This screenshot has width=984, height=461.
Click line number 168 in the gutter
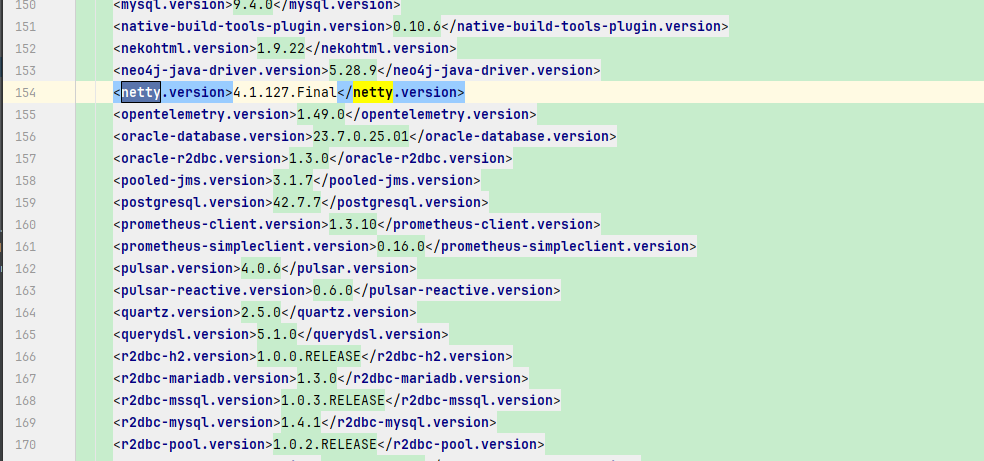(x=25, y=400)
